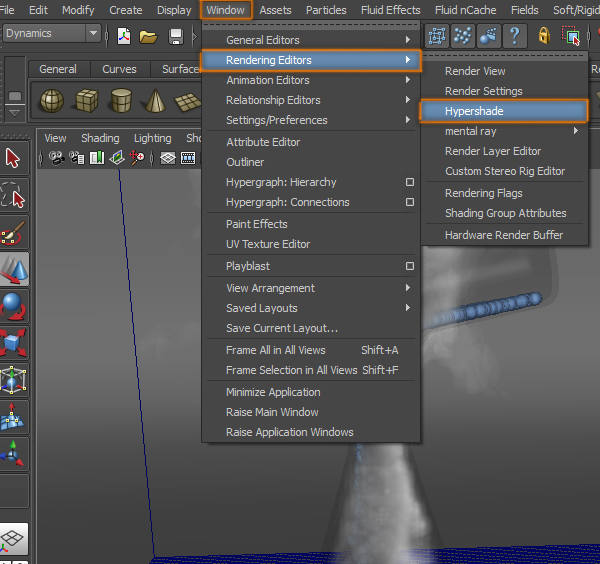Viewport: 600px width, 564px height.
Task: Open Hypergraph: Hierarchy option box
Action: tap(409, 182)
